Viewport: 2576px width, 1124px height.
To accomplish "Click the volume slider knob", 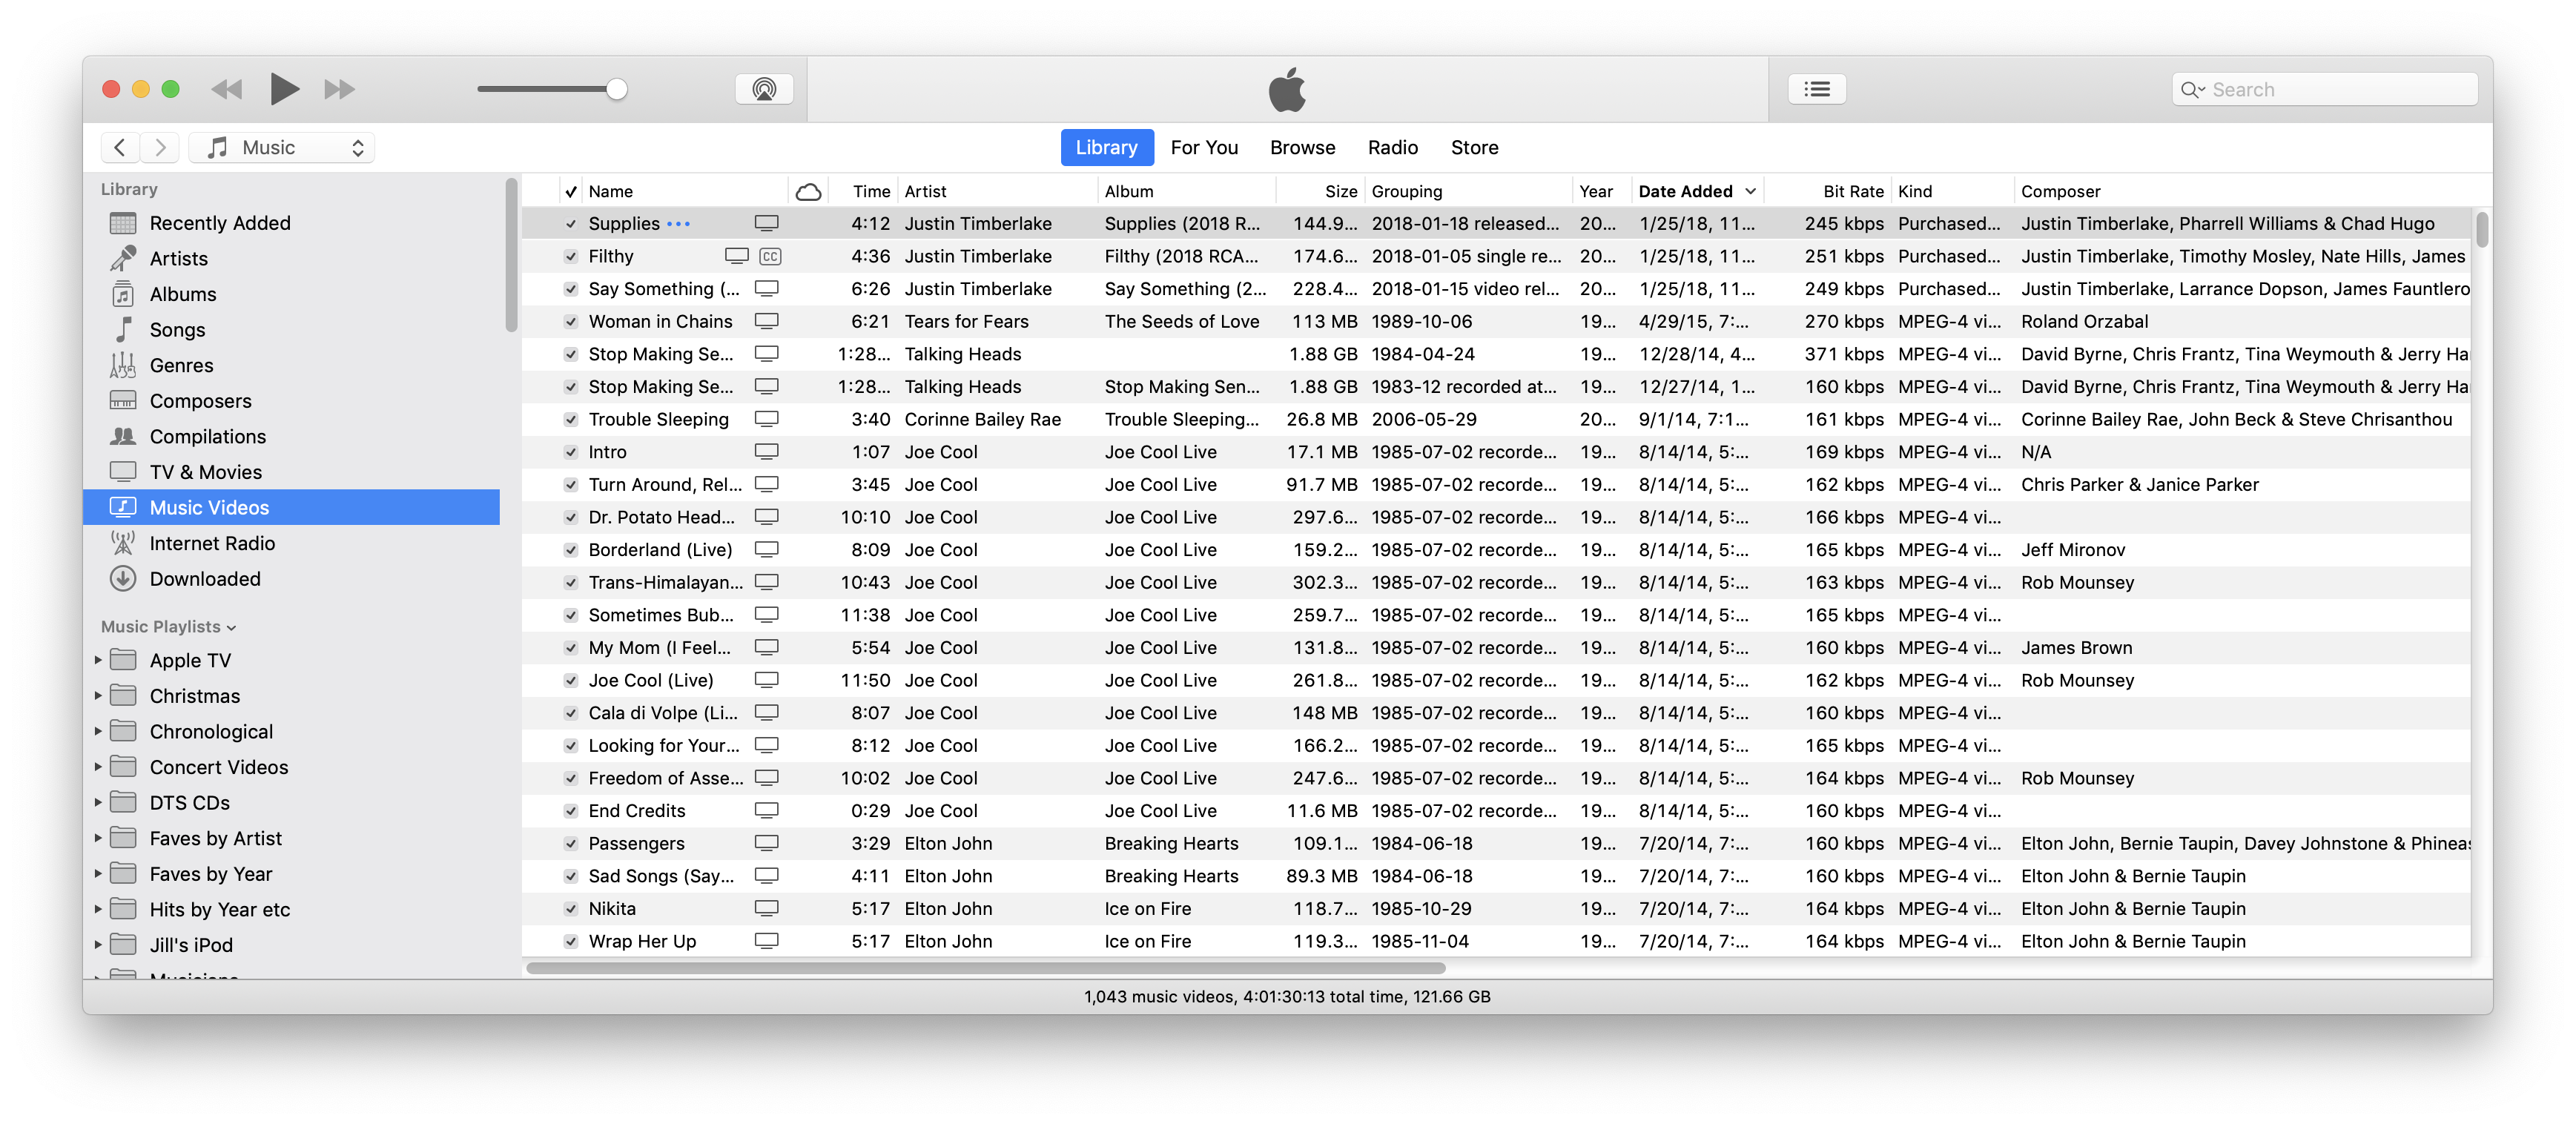I will pyautogui.click(x=617, y=90).
